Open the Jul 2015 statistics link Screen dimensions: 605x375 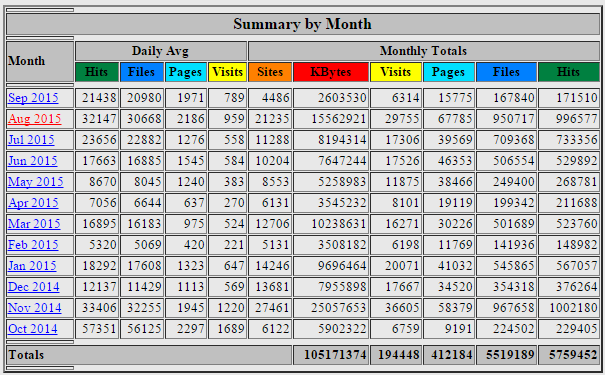[31, 140]
